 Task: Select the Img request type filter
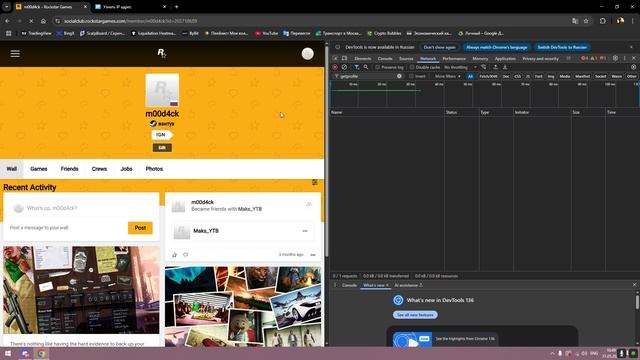coord(551,76)
